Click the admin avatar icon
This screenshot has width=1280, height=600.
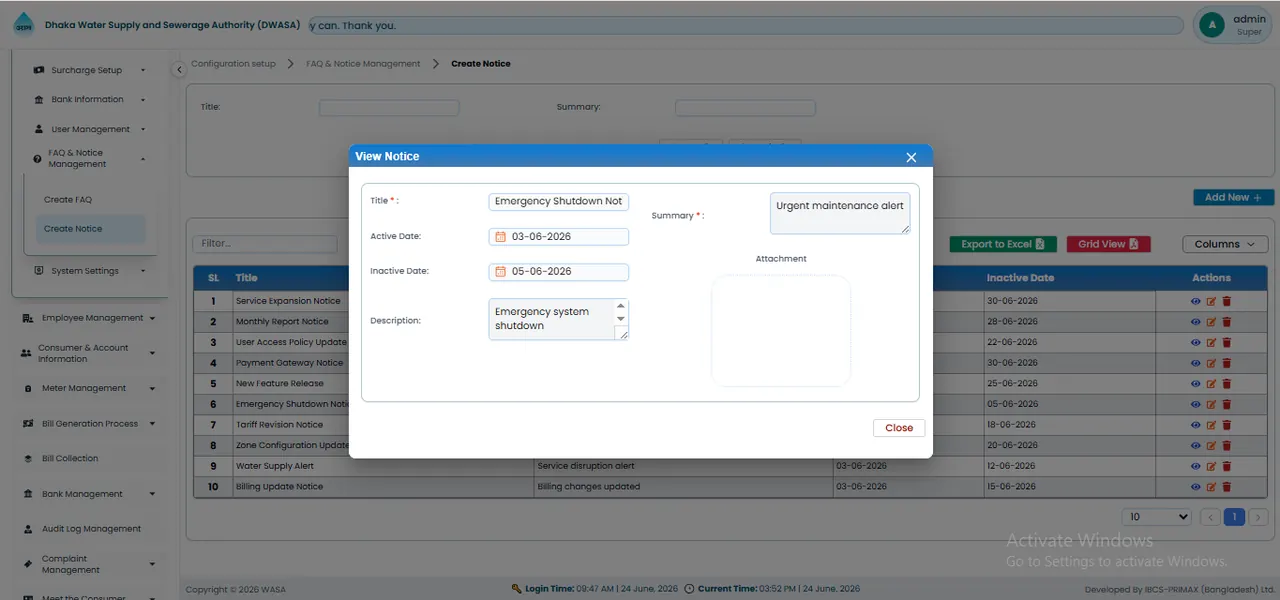[1212, 25]
